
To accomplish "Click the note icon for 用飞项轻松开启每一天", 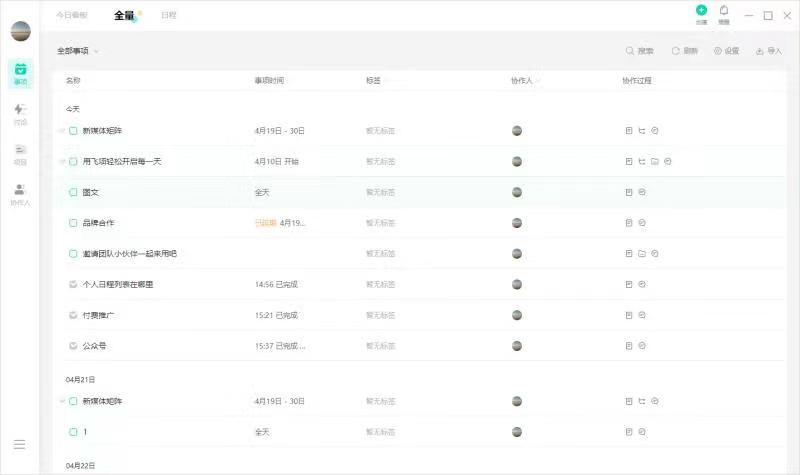I will [629, 161].
